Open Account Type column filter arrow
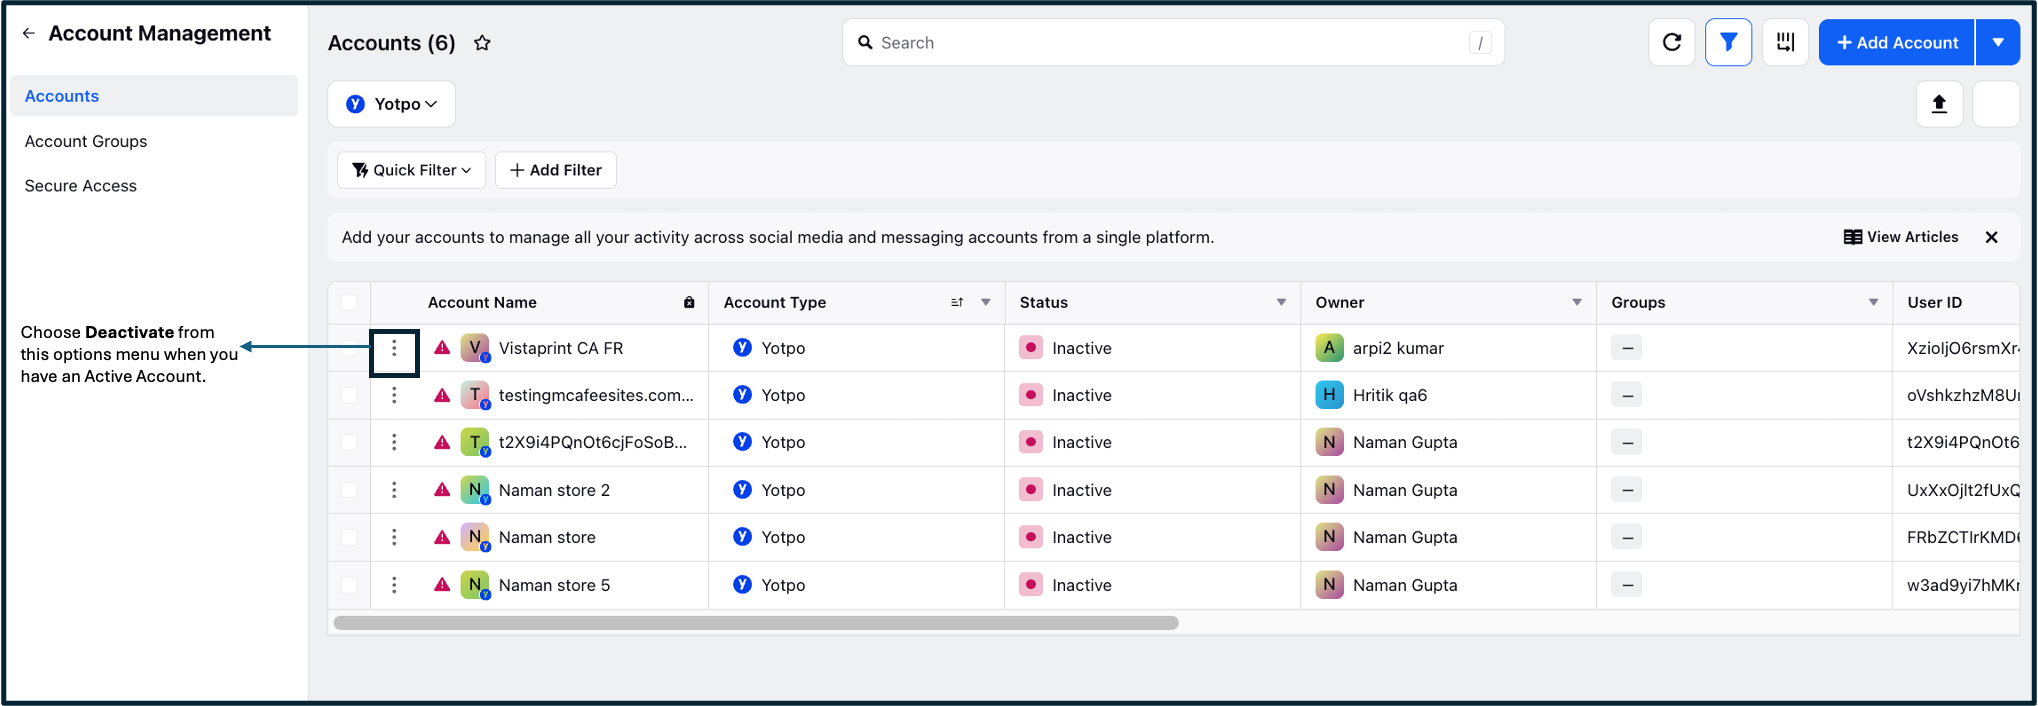This screenshot has width=2038, height=706. 986,302
